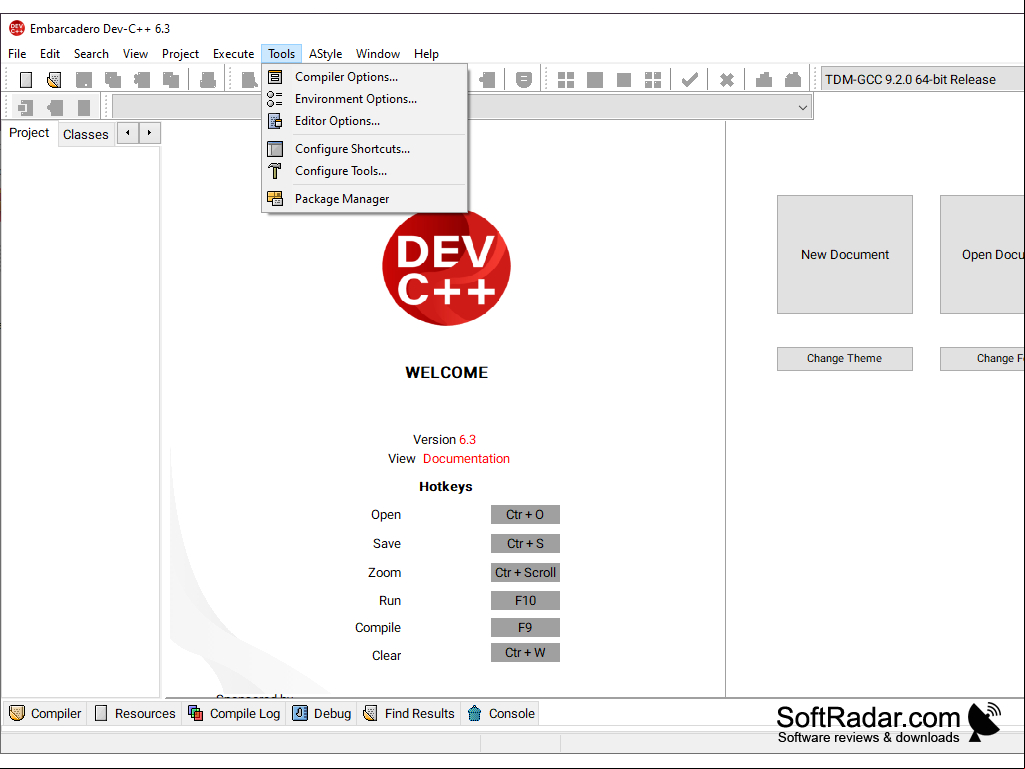Open the TDM-GCC 9.2.0 compiler set dropdown

pyautogui.click(x=922, y=79)
